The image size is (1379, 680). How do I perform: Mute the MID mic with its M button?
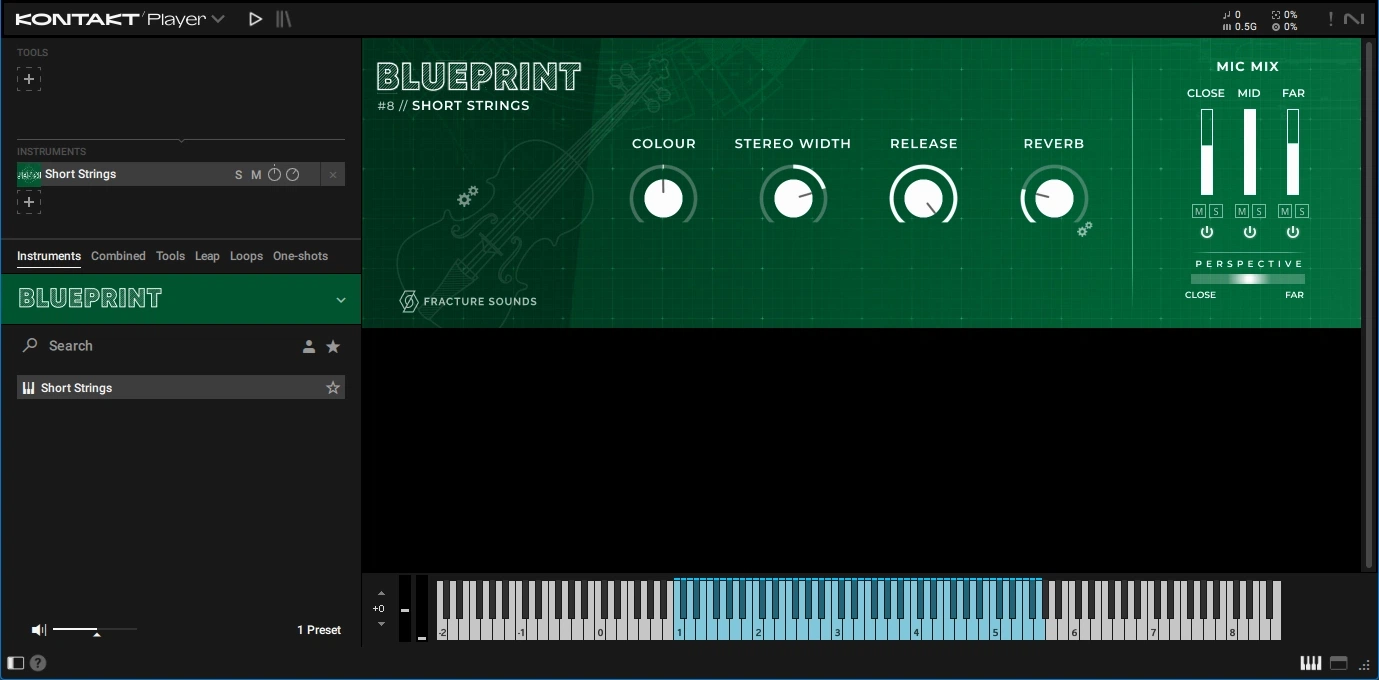click(1242, 211)
